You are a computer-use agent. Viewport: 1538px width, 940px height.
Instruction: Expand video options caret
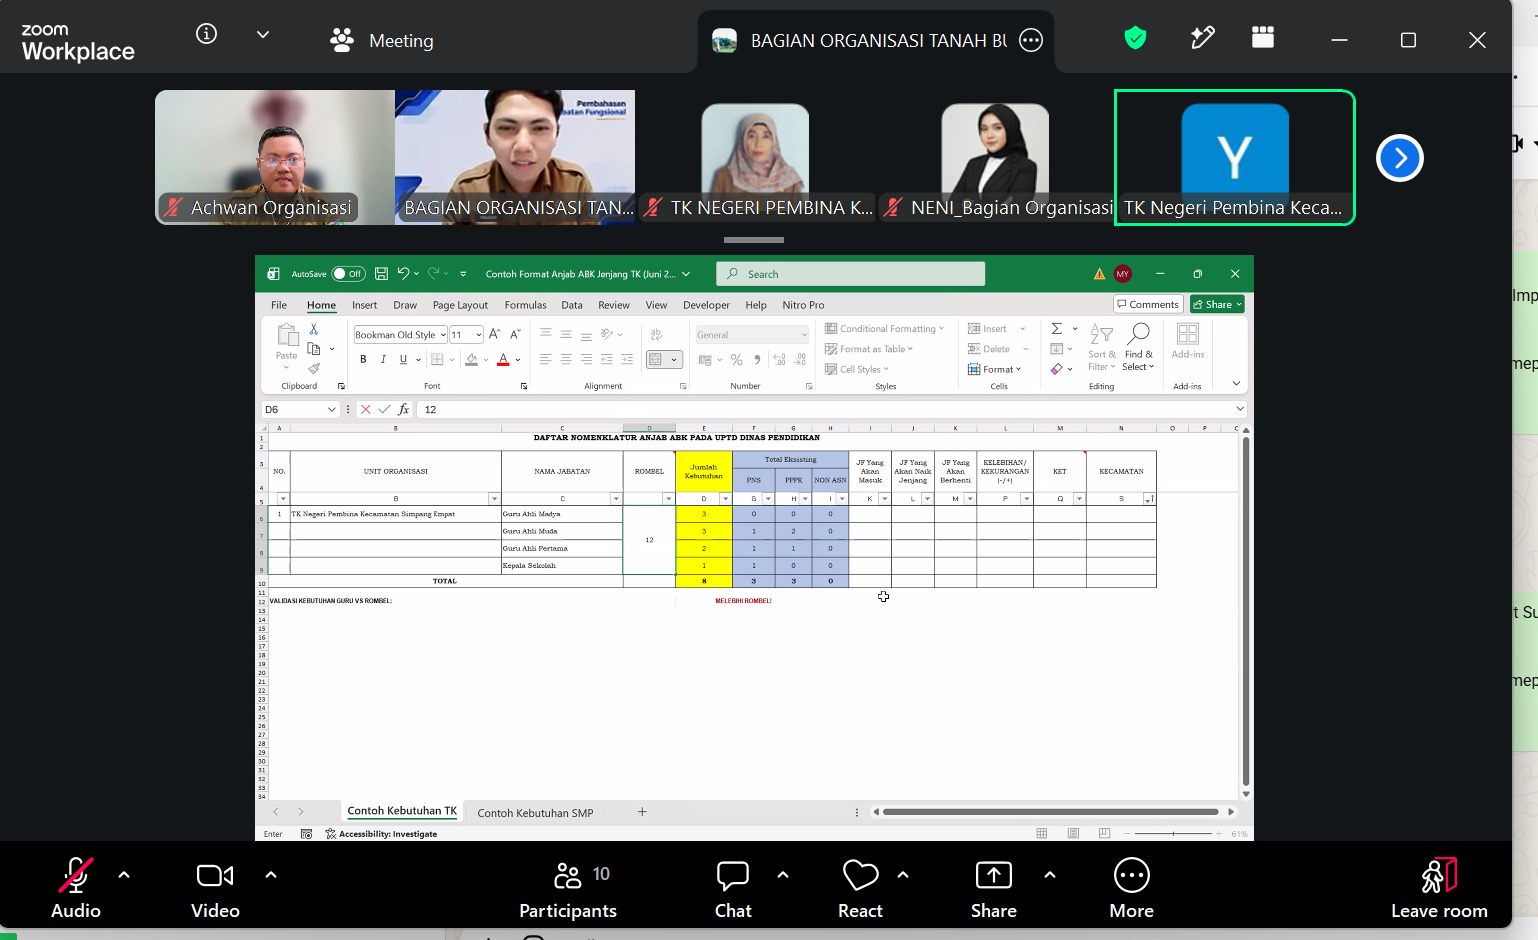point(271,875)
